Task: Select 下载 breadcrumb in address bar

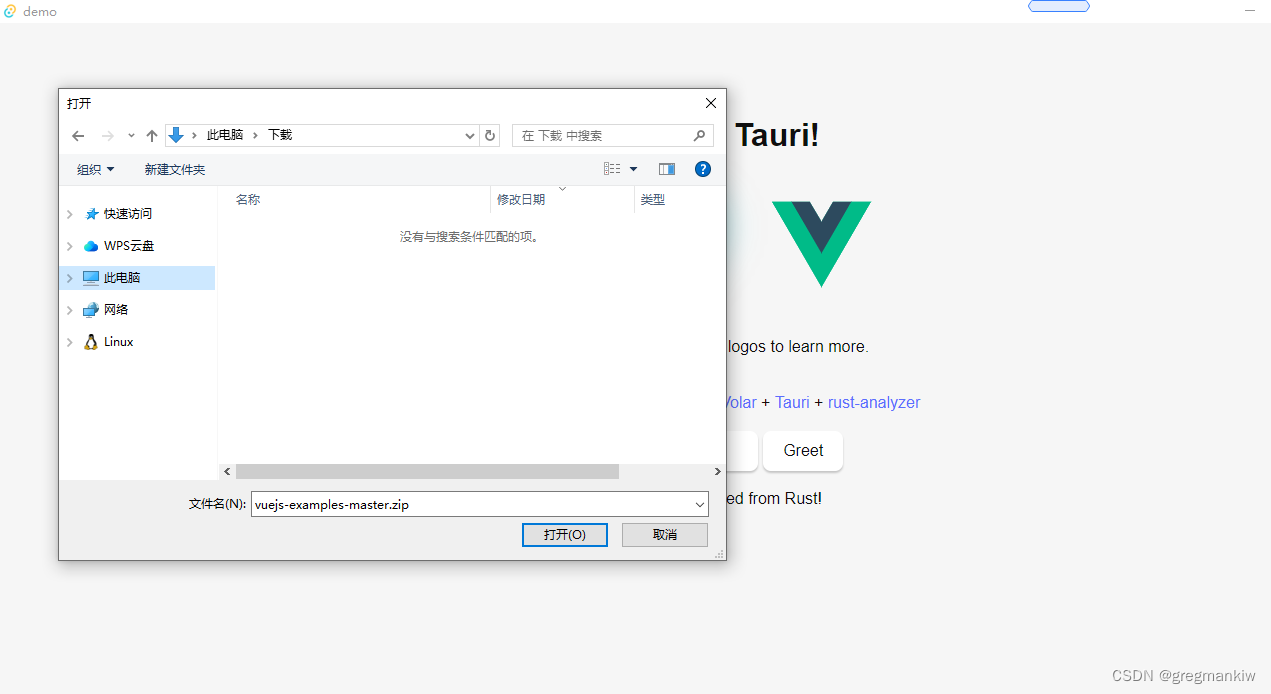Action: tap(280, 135)
